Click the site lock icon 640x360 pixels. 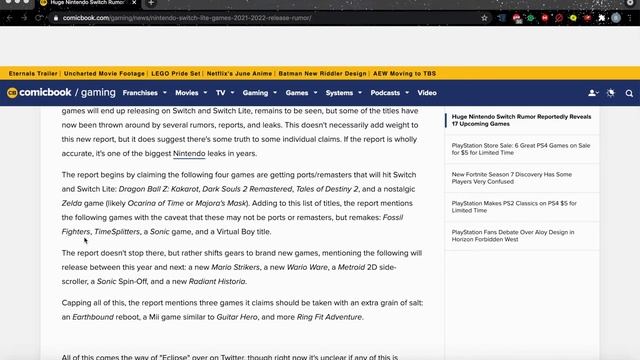pos(56,18)
